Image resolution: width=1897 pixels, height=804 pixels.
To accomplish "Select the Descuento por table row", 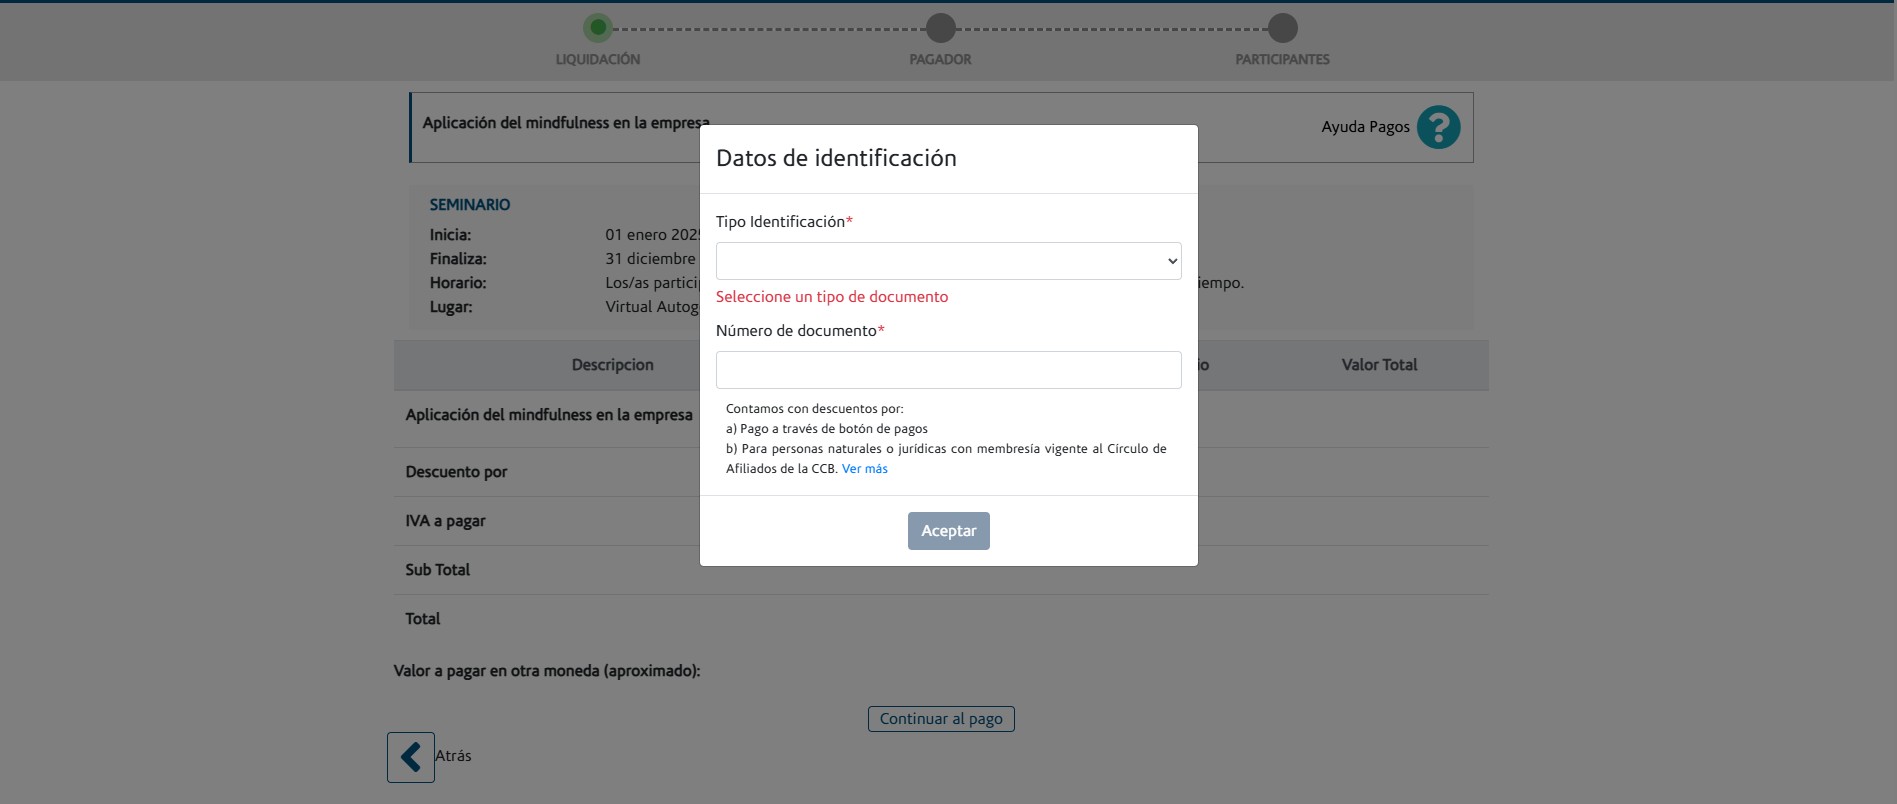I will coord(456,472).
